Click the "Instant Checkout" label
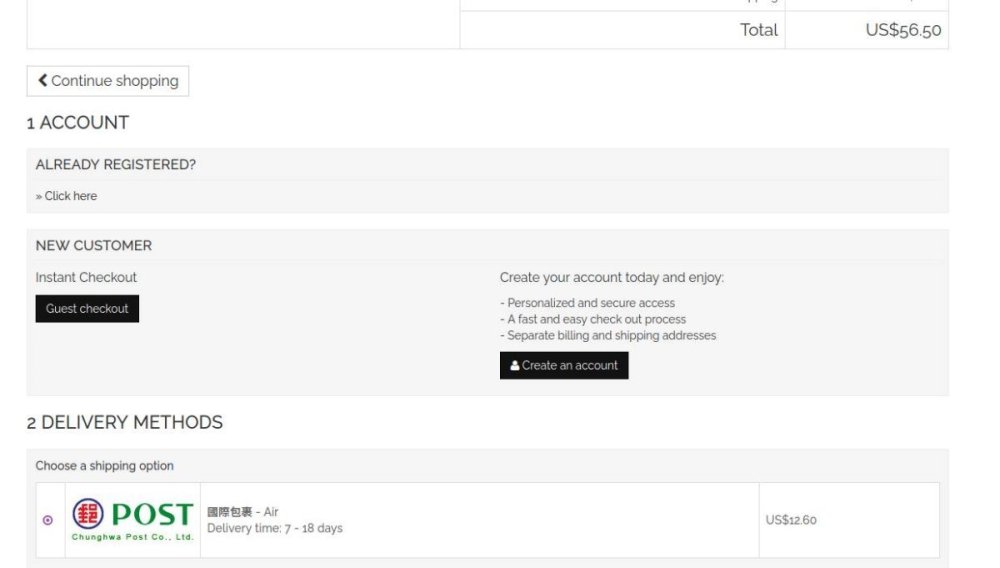The image size is (1000, 568). coord(86,277)
